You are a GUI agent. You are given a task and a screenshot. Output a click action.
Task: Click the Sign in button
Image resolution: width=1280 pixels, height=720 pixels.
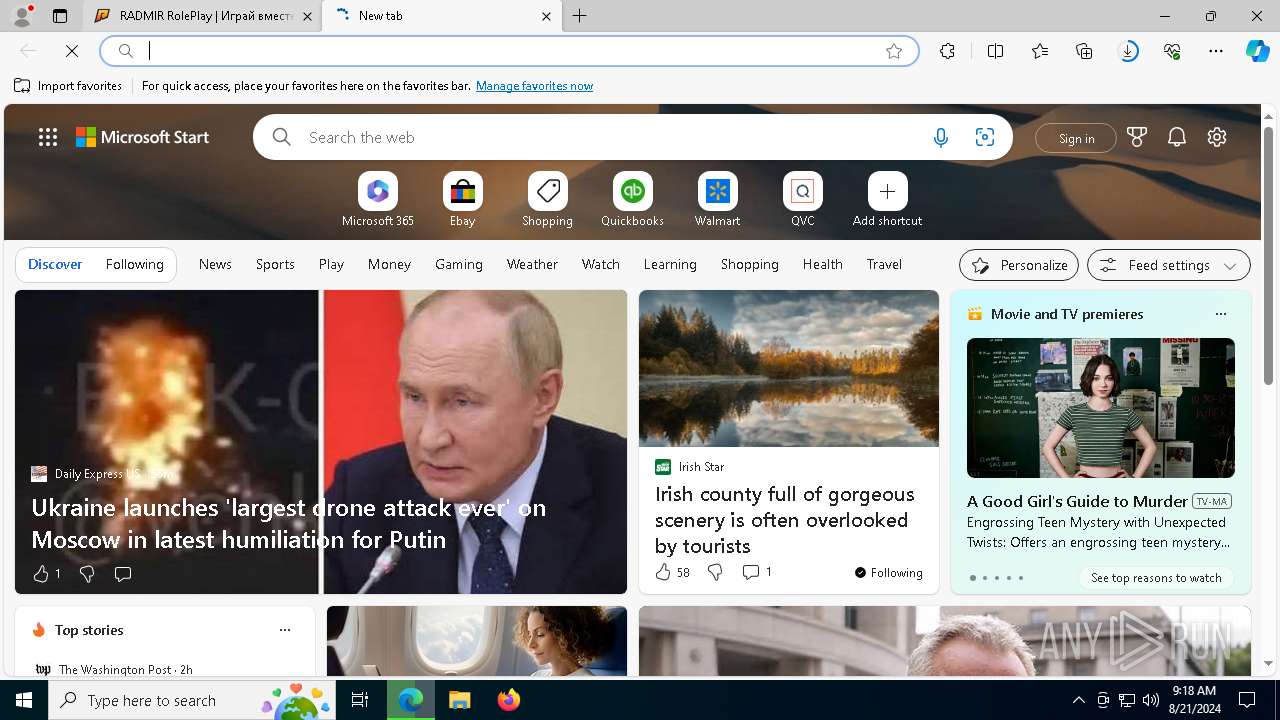[1076, 138]
